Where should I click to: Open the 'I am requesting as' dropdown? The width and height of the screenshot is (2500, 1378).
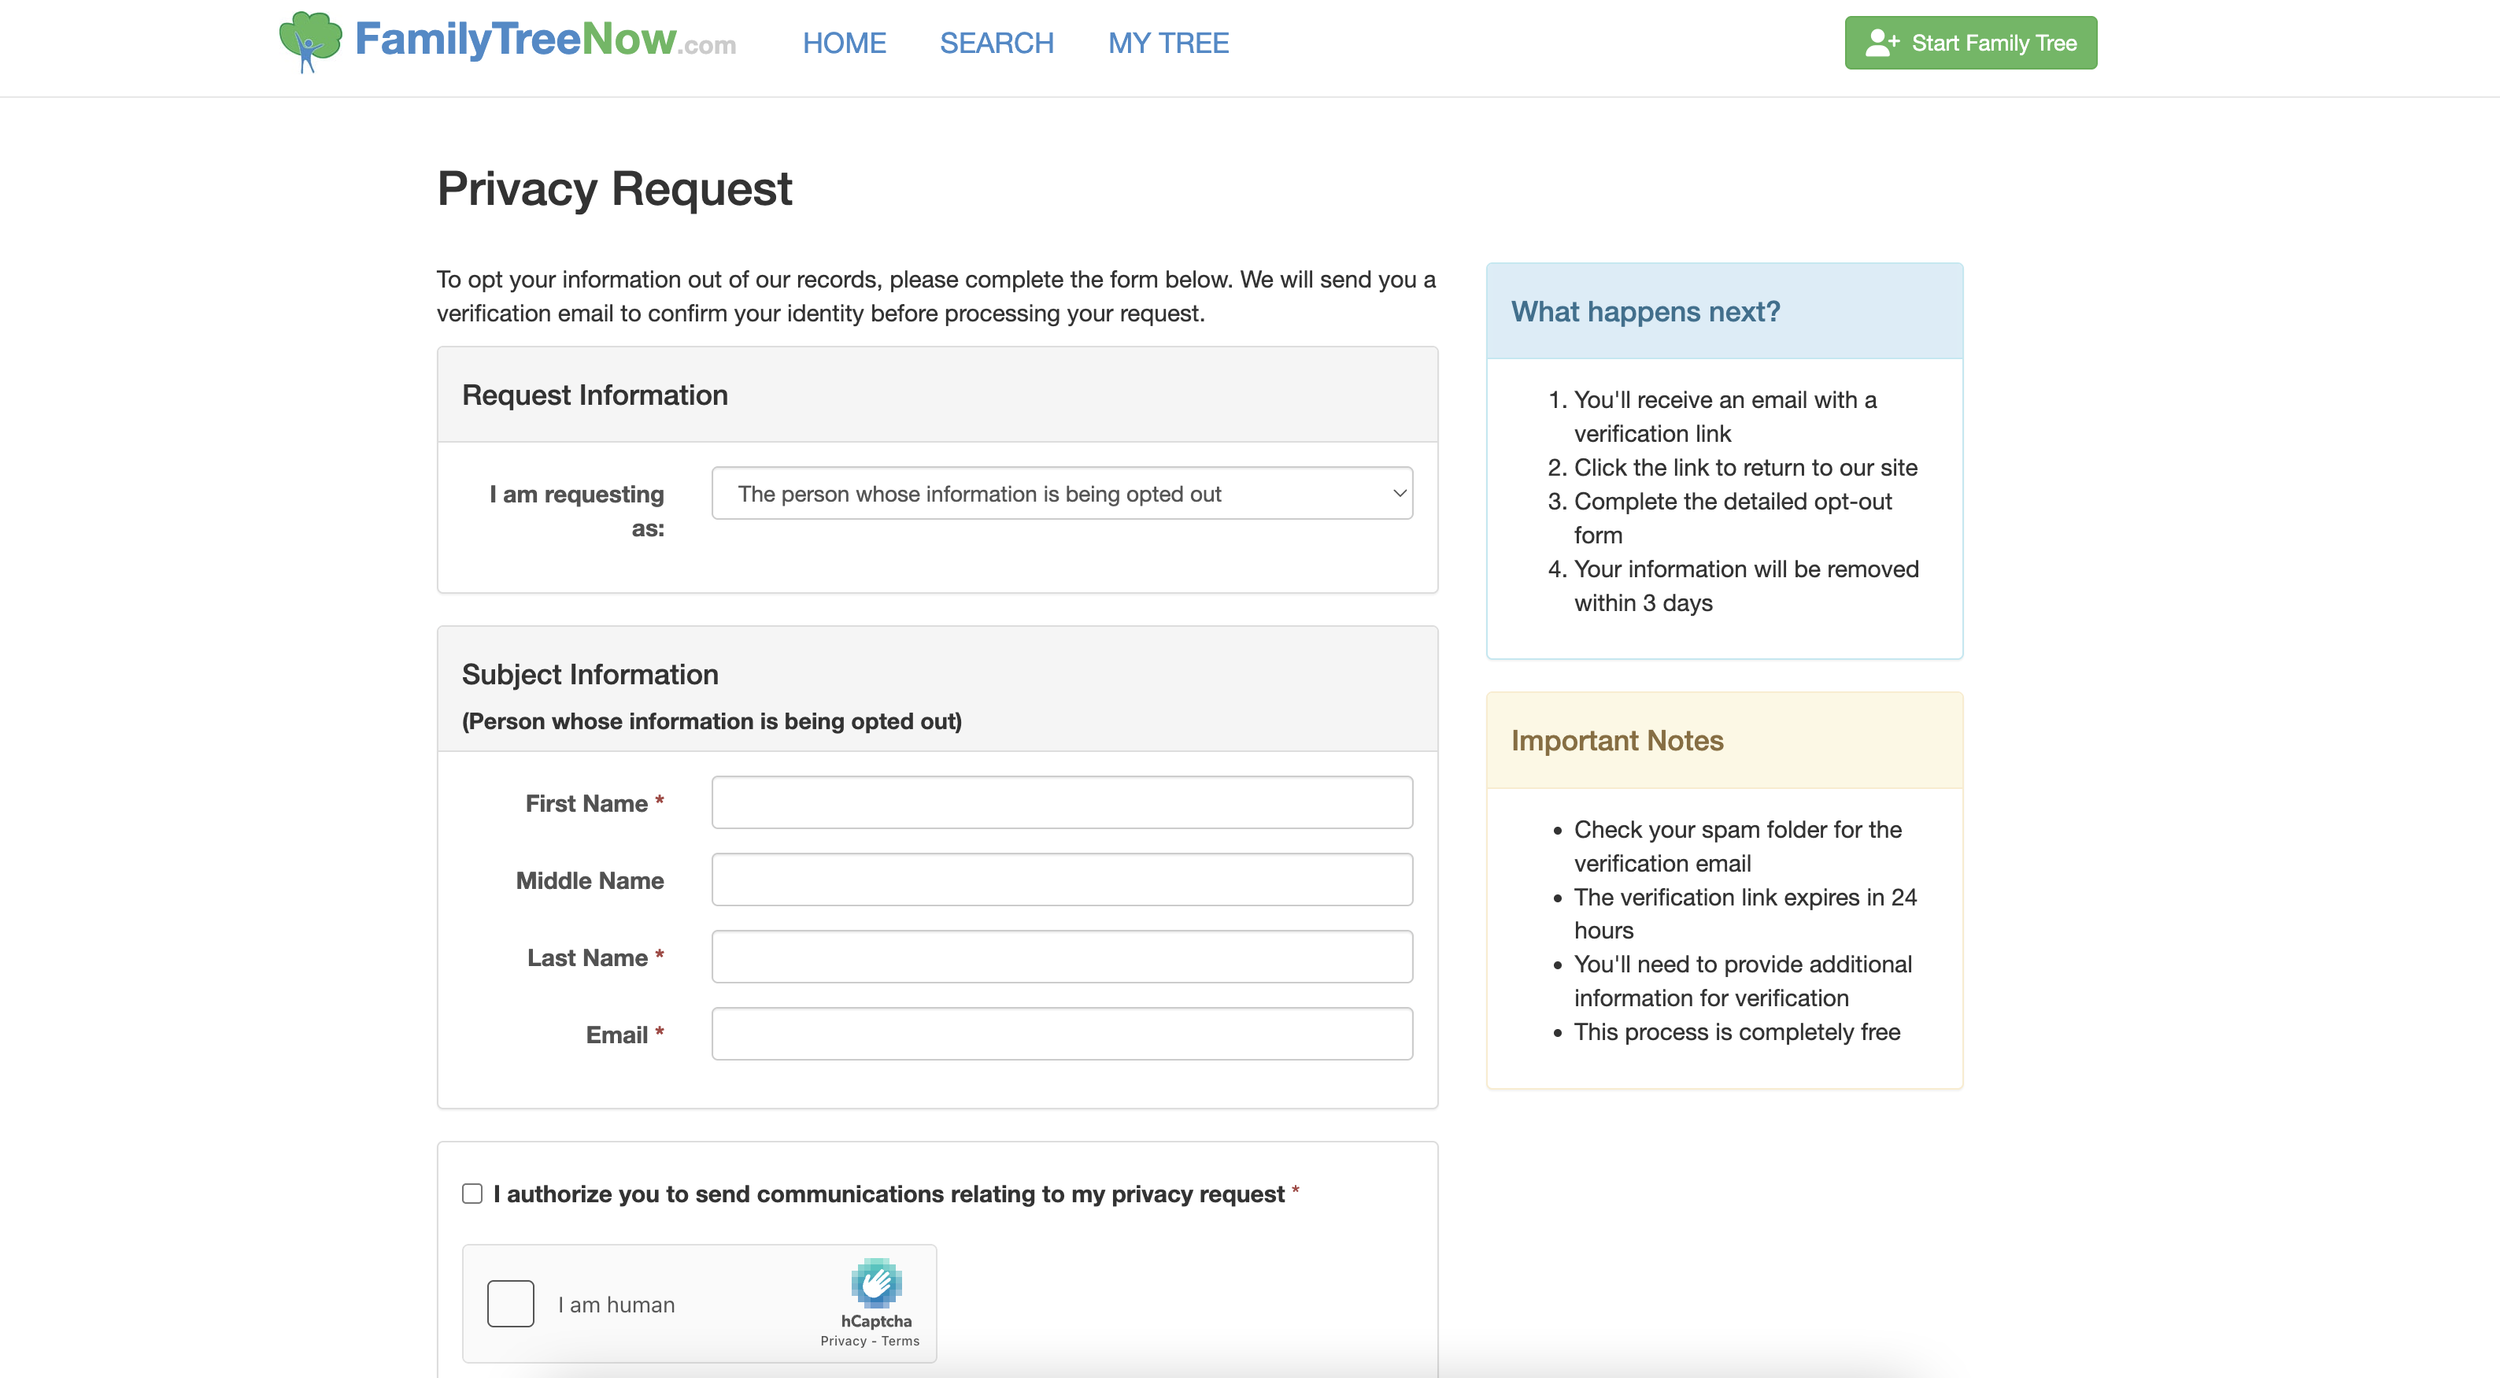[x=1060, y=493]
